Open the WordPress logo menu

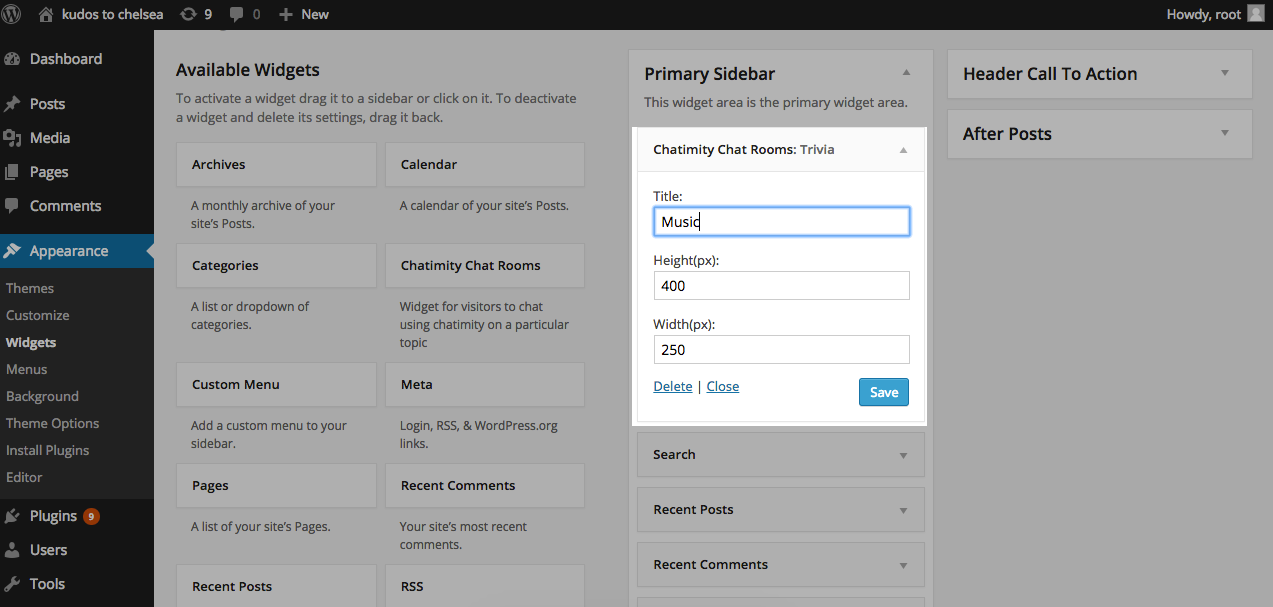13,14
